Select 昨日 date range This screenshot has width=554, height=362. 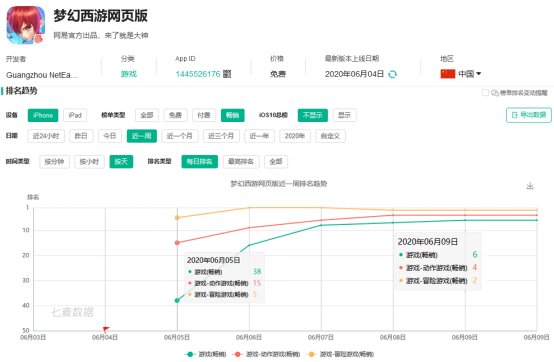(x=81, y=136)
